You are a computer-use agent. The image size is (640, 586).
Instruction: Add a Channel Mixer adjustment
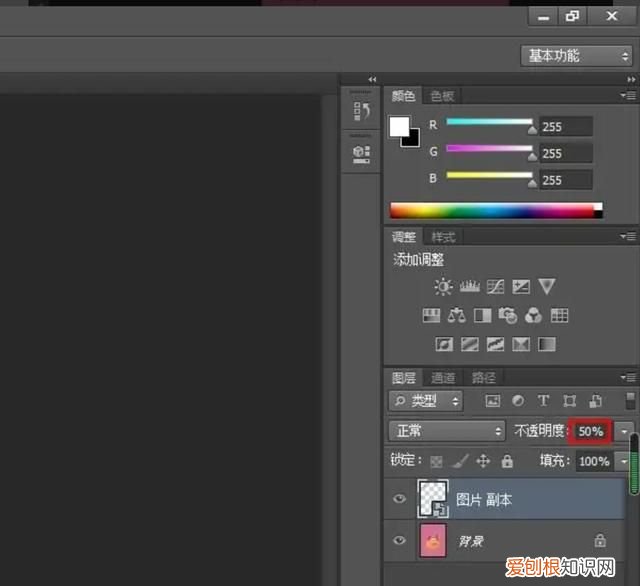(x=533, y=315)
